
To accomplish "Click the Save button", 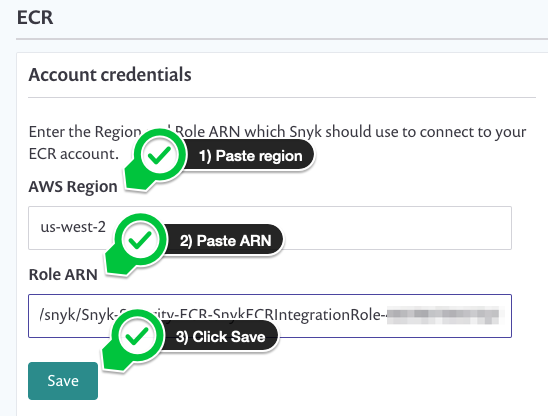I will tap(63, 381).
